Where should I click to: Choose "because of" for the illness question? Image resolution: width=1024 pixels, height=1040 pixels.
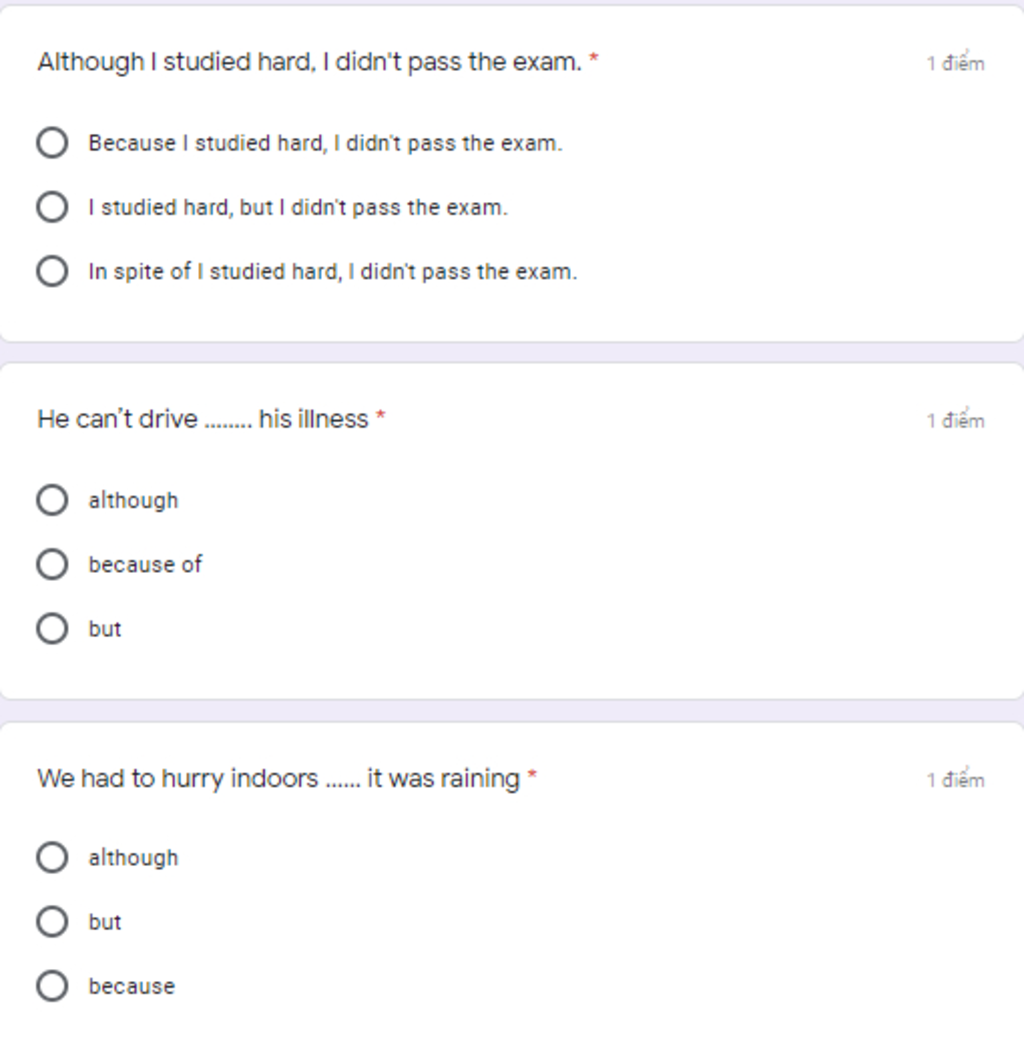click(x=52, y=564)
